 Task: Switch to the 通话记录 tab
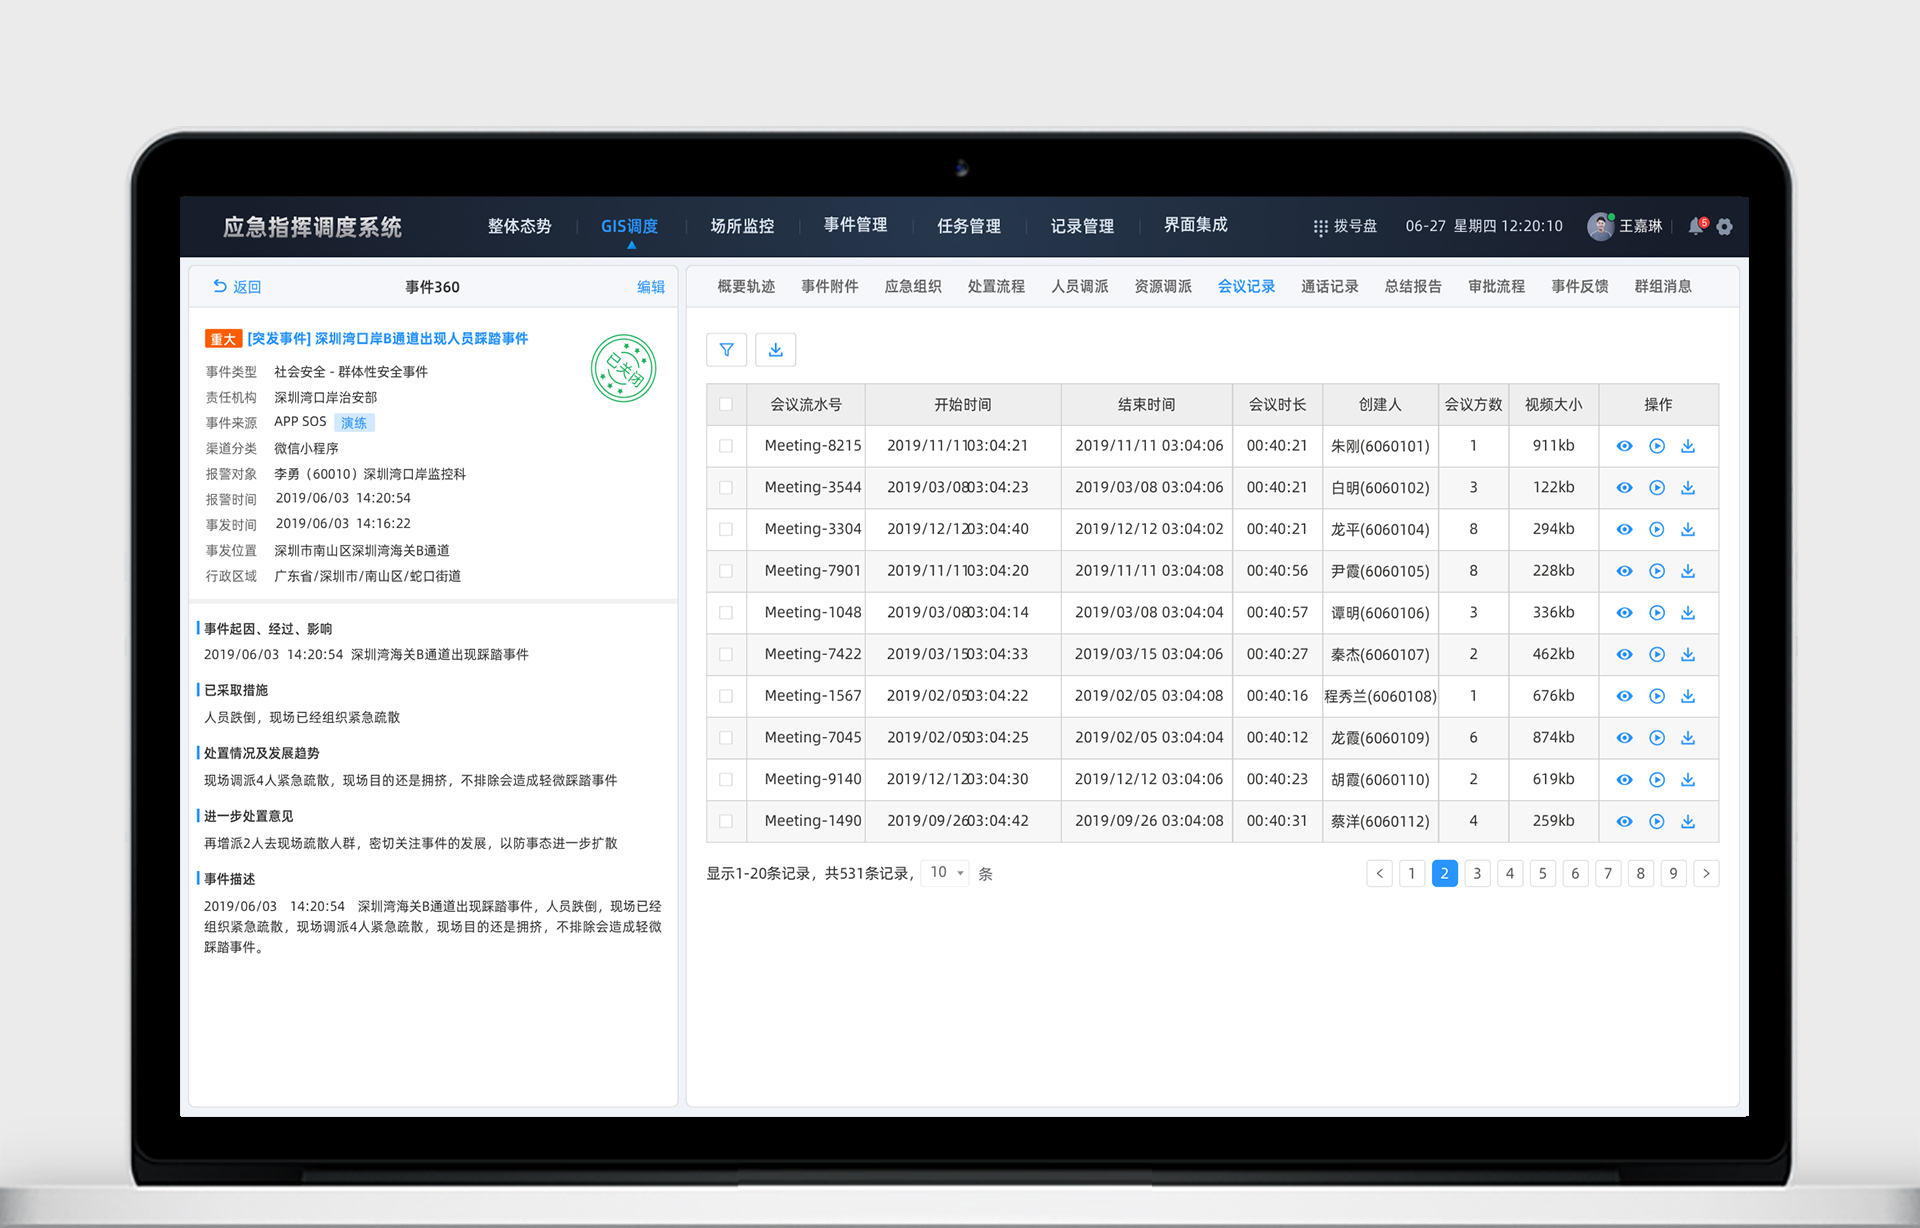pyautogui.click(x=1329, y=287)
